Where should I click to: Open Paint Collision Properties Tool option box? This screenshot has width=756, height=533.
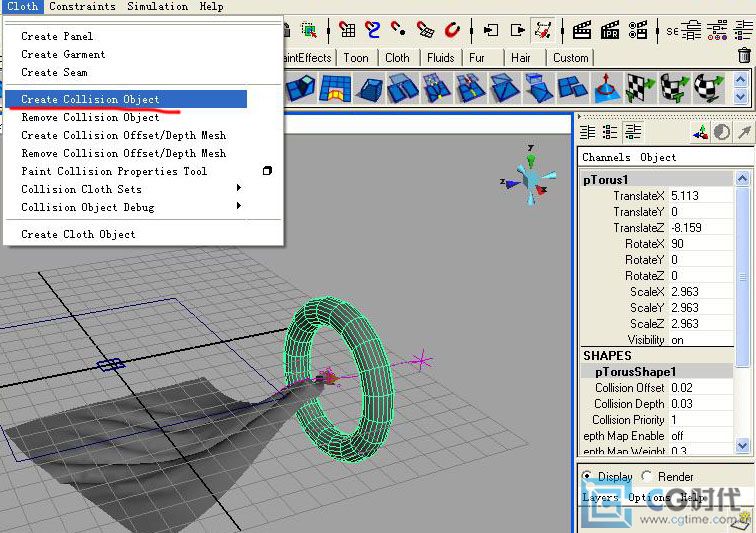pyautogui.click(x=267, y=171)
